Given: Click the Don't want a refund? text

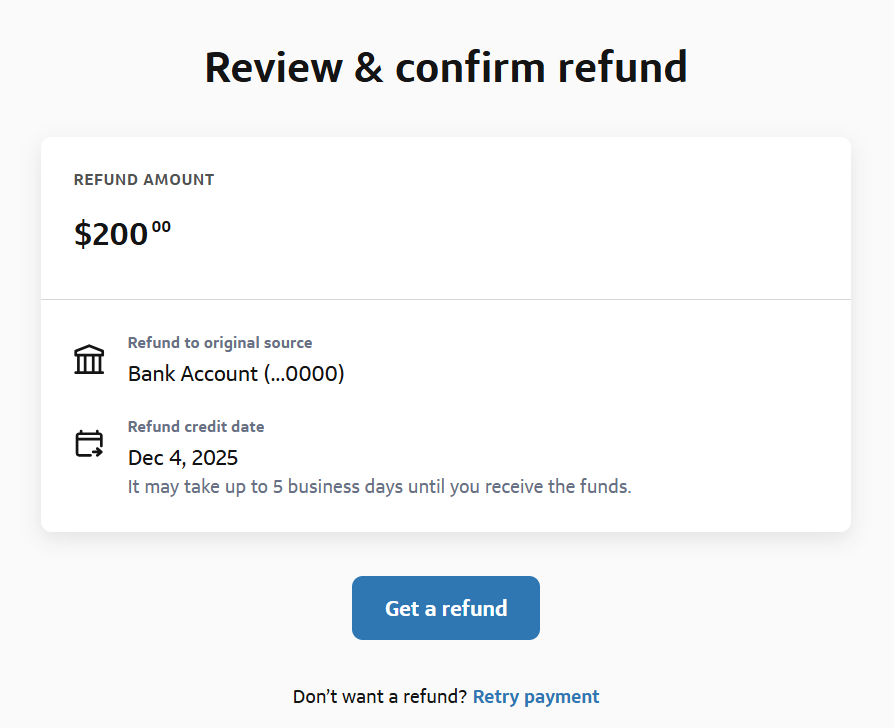Looking at the screenshot, I should 379,697.
